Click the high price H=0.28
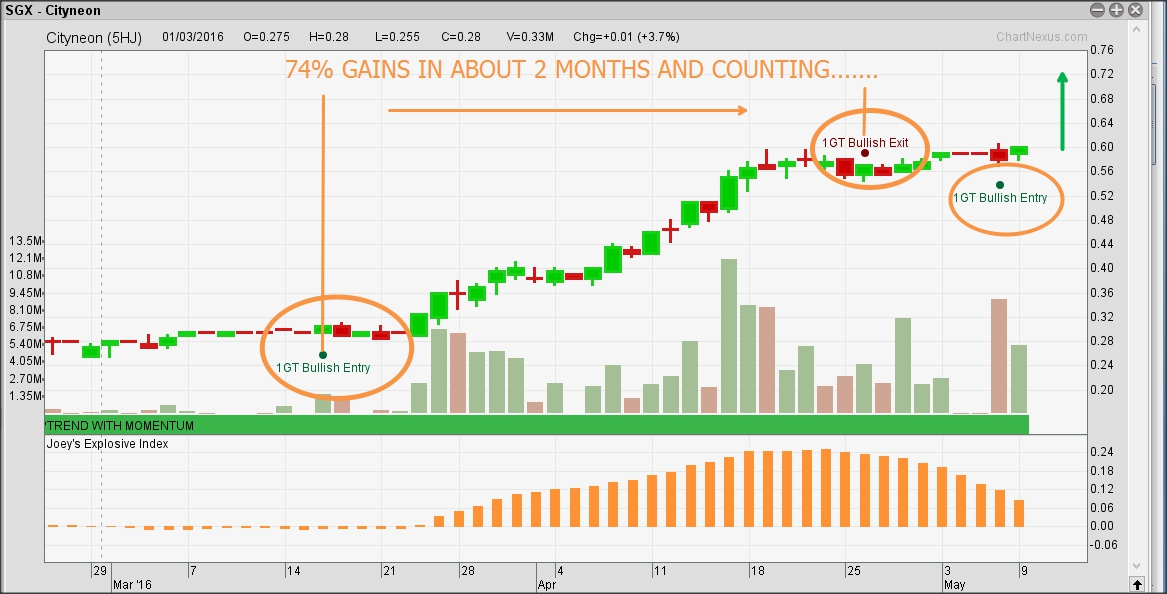 tap(329, 36)
